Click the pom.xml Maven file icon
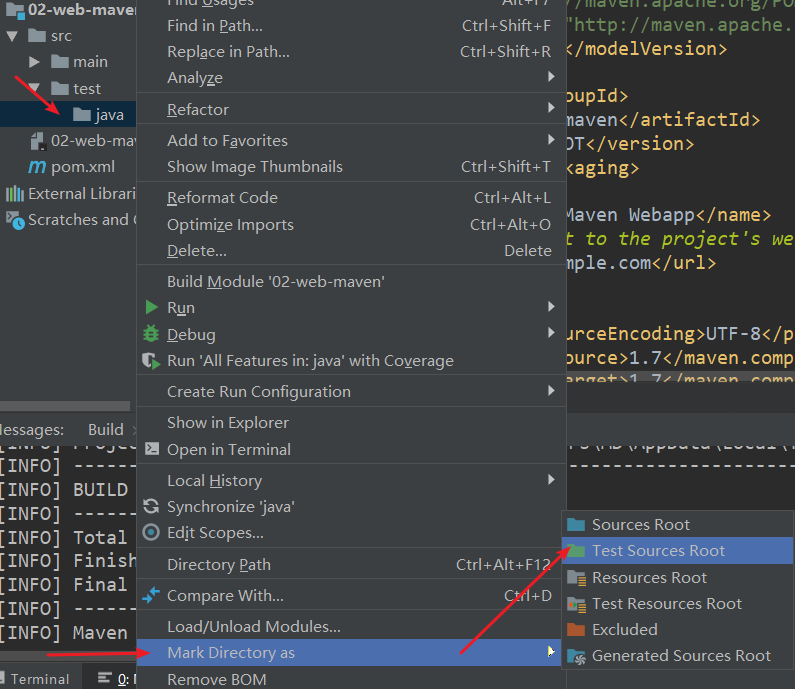The image size is (795, 689). (37, 167)
